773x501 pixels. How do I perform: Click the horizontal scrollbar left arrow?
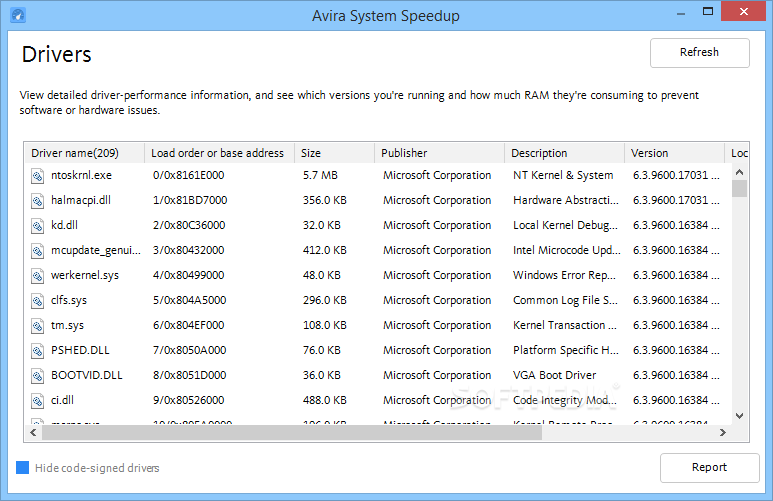coord(33,432)
